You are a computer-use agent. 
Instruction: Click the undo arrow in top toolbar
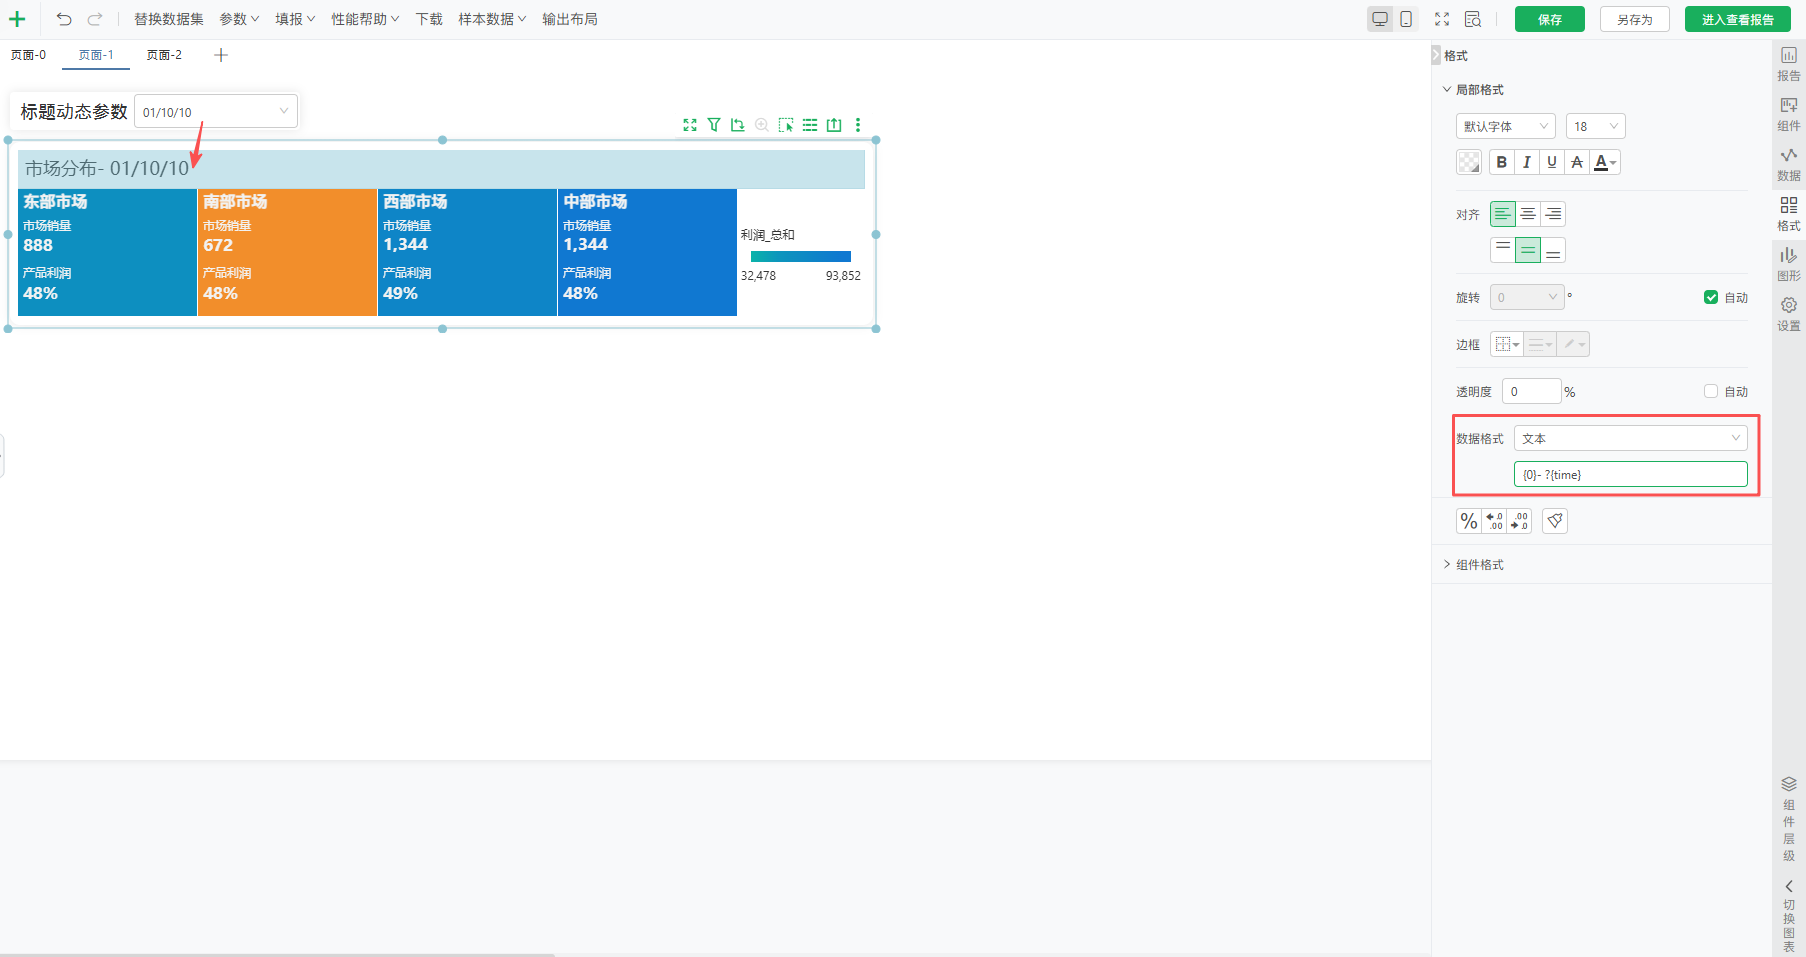click(x=64, y=19)
